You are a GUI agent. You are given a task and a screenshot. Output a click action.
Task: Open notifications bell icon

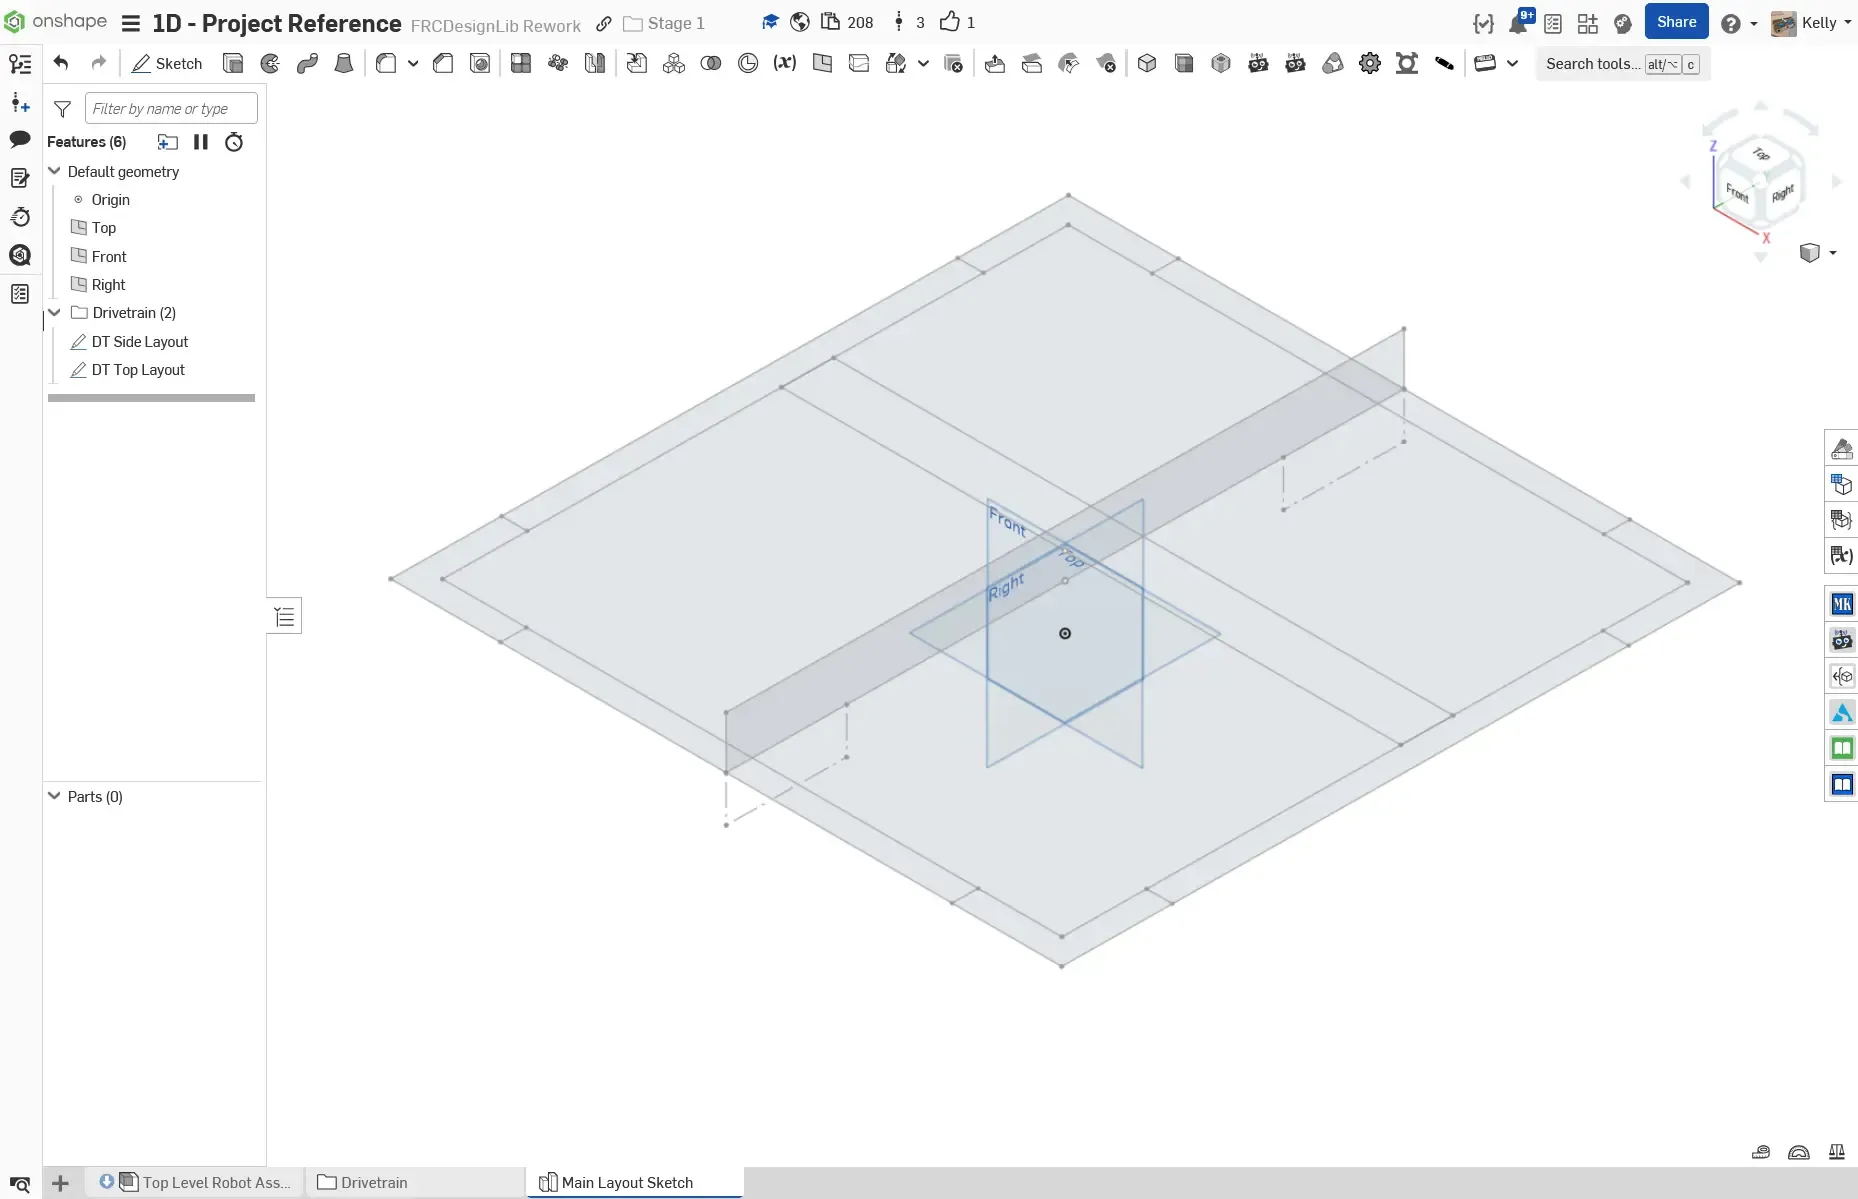[x=1517, y=24]
